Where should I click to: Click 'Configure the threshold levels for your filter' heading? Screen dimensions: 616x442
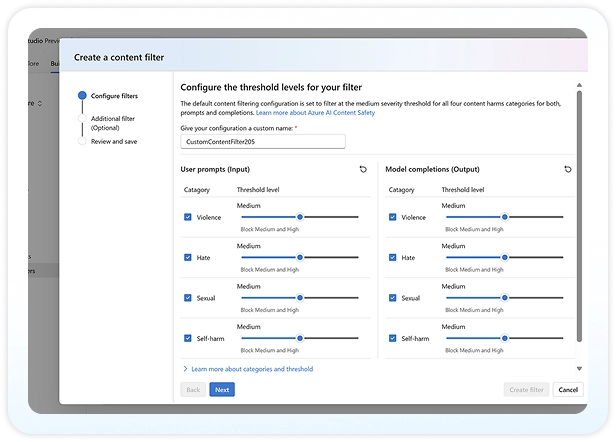(271, 87)
